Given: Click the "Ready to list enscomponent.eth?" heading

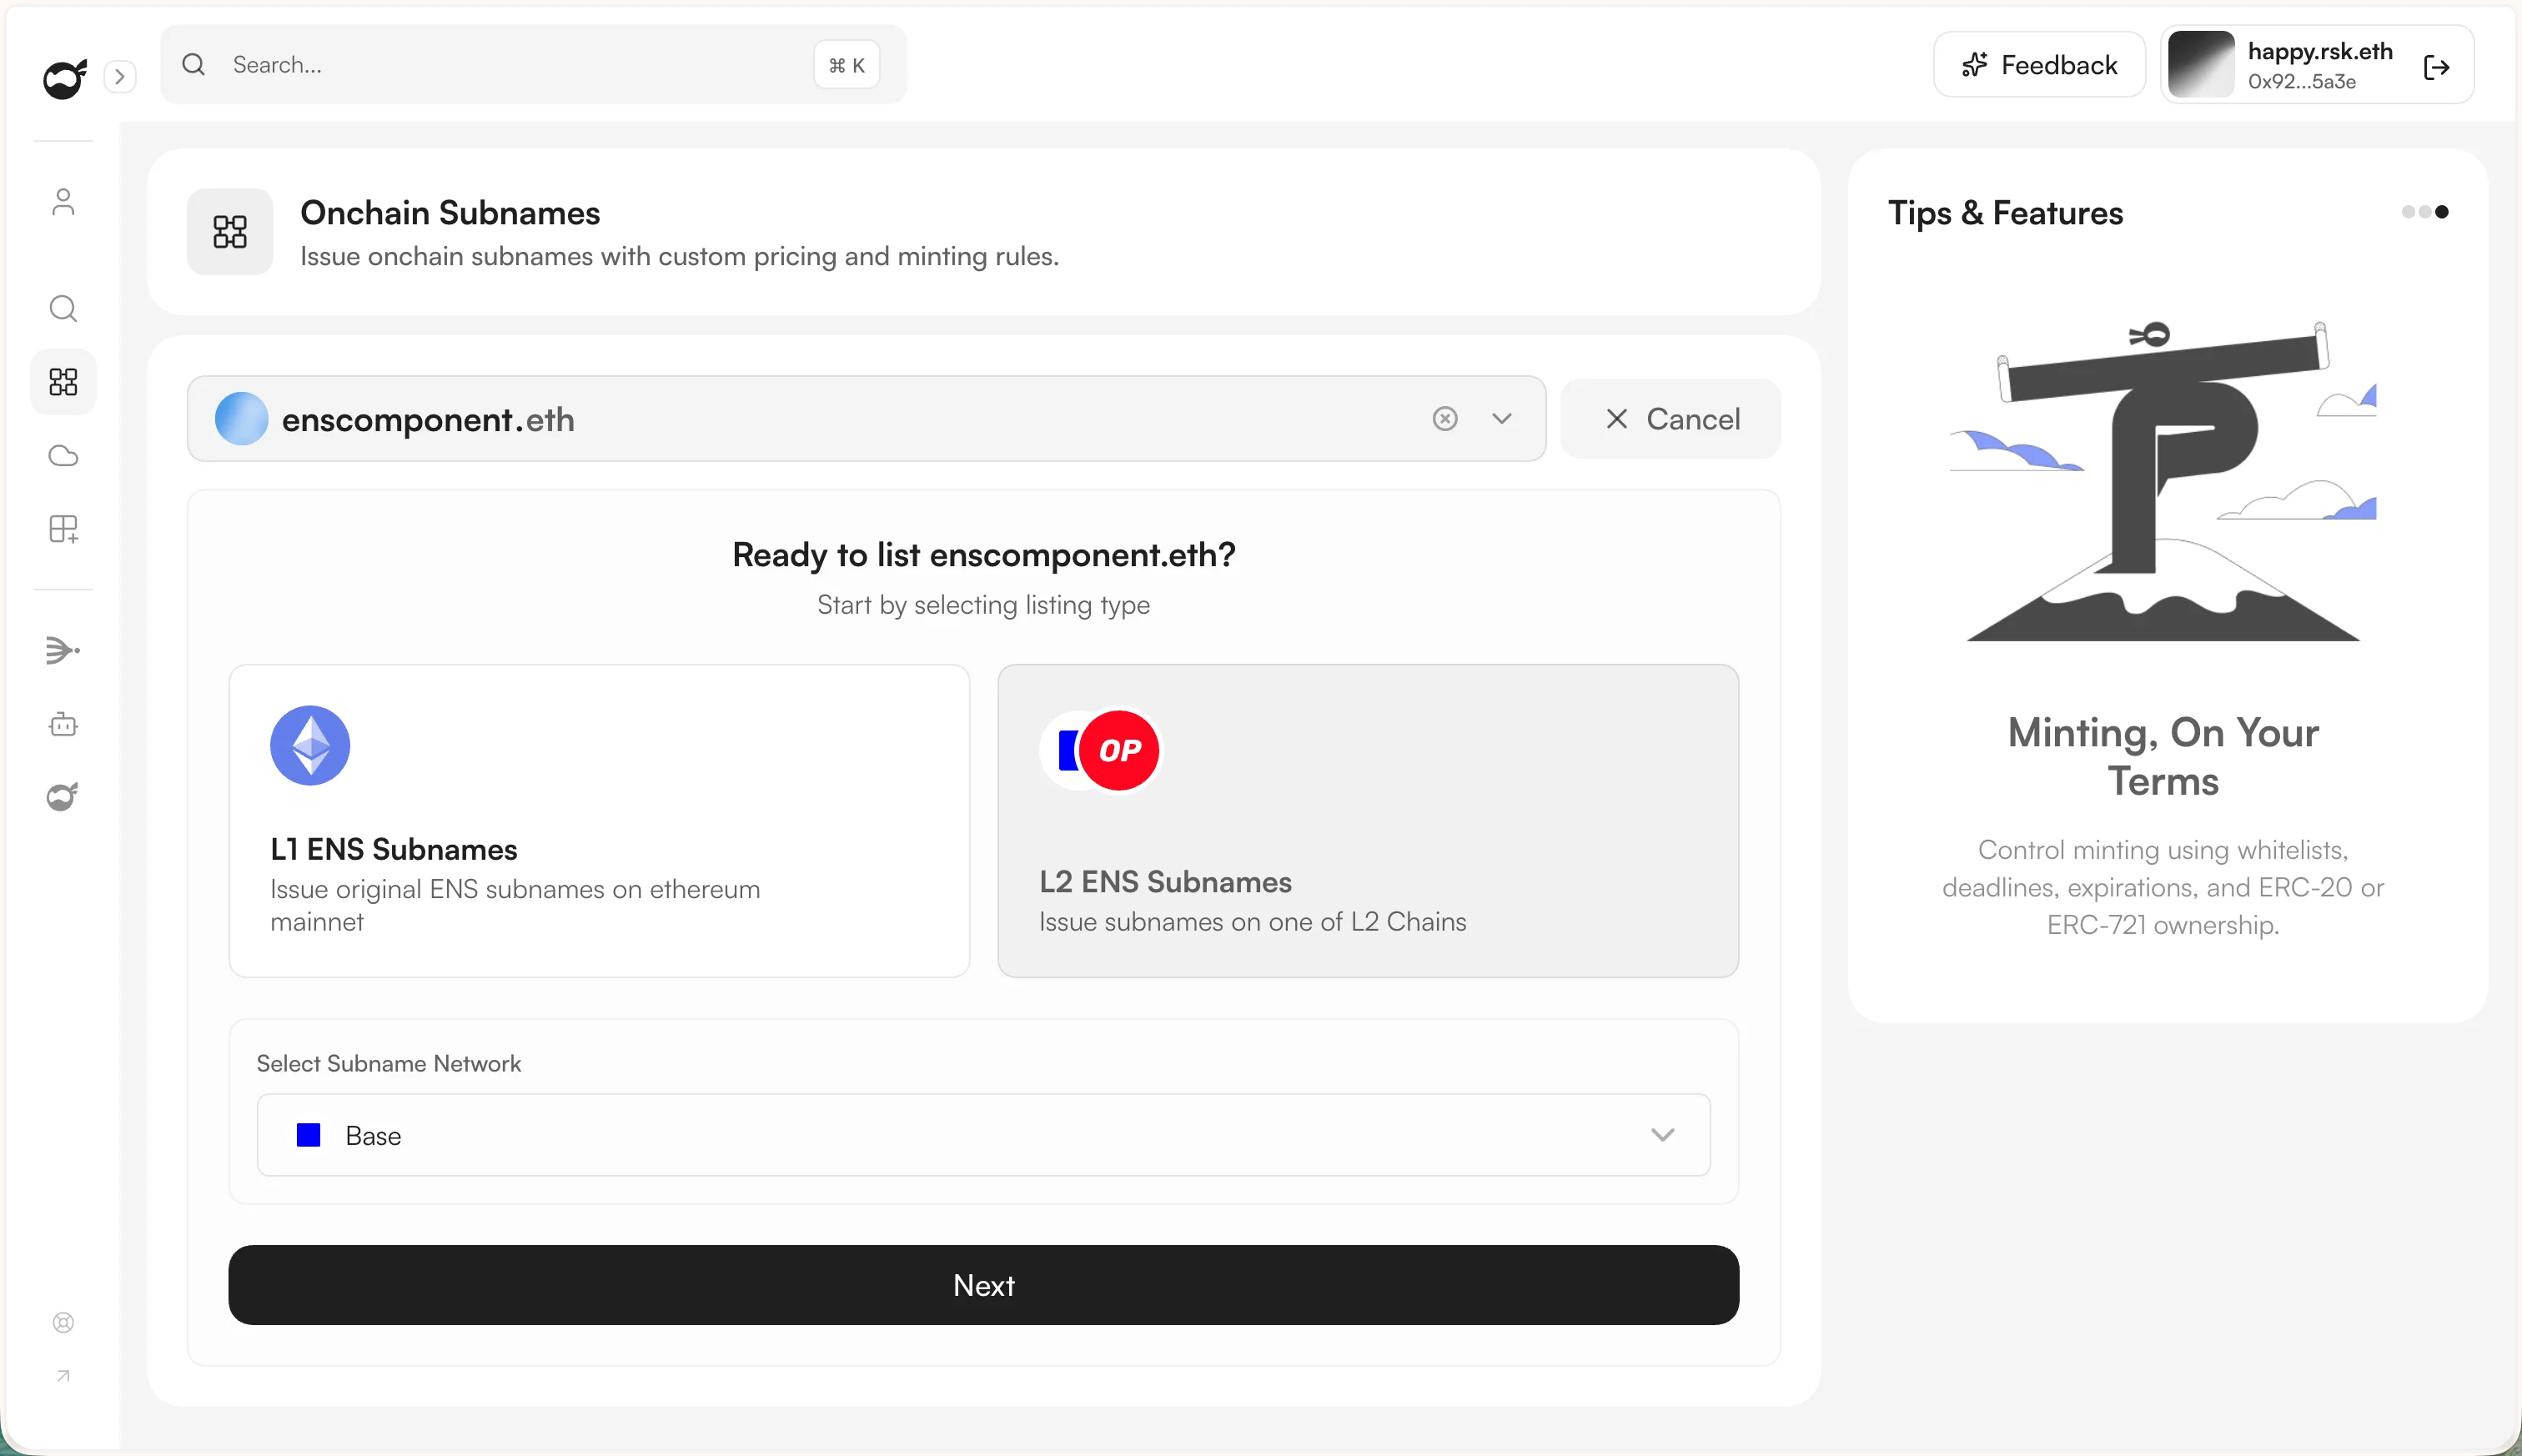Looking at the screenshot, I should point(984,554).
